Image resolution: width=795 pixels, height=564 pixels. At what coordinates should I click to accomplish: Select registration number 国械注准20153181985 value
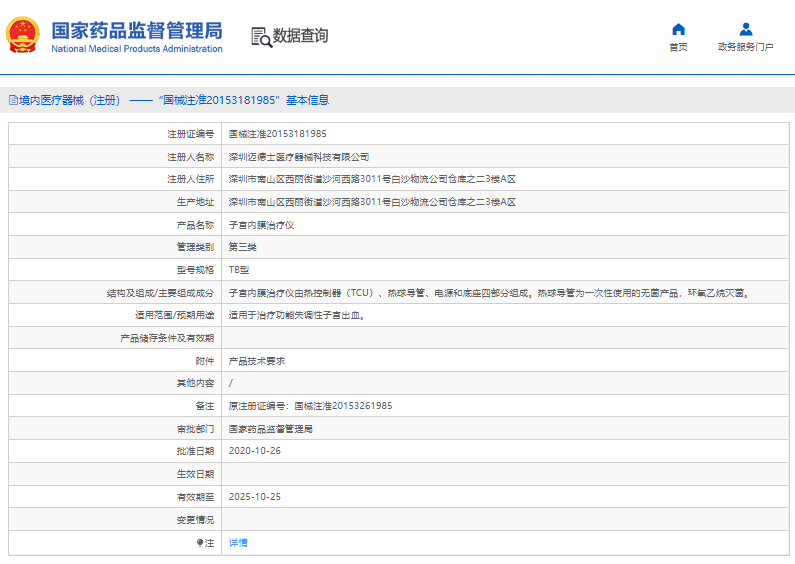coord(277,134)
